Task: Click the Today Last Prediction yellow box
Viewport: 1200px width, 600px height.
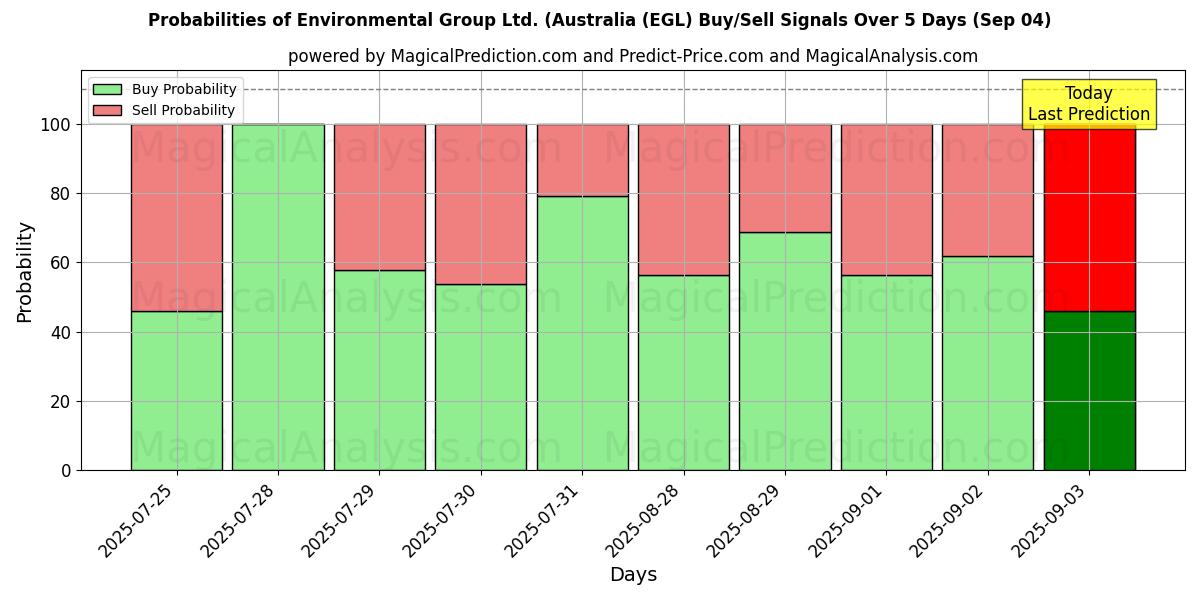Action: (x=1089, y=104)
